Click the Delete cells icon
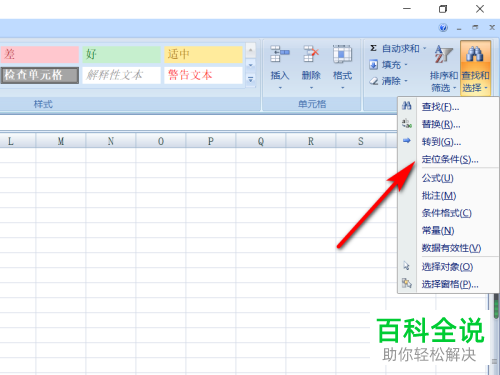The height and width of the screenshot is (375, 500). [x=311, y=54]
